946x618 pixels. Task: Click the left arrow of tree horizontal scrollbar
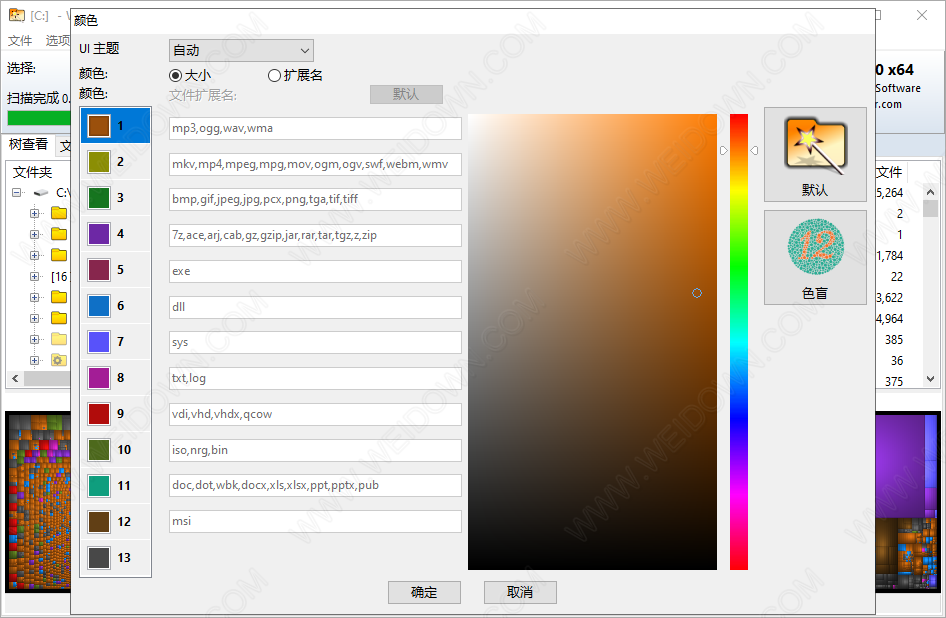15,378
